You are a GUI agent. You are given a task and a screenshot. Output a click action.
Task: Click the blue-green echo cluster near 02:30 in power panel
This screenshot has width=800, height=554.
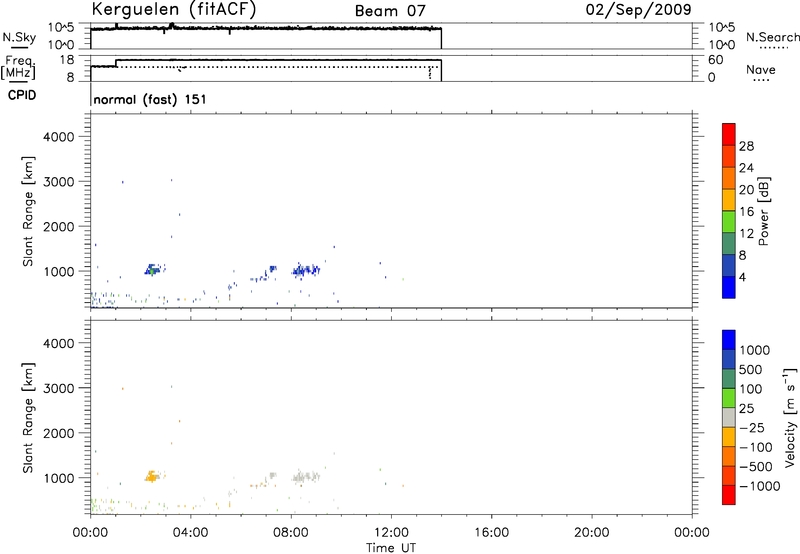pos(152,269)
